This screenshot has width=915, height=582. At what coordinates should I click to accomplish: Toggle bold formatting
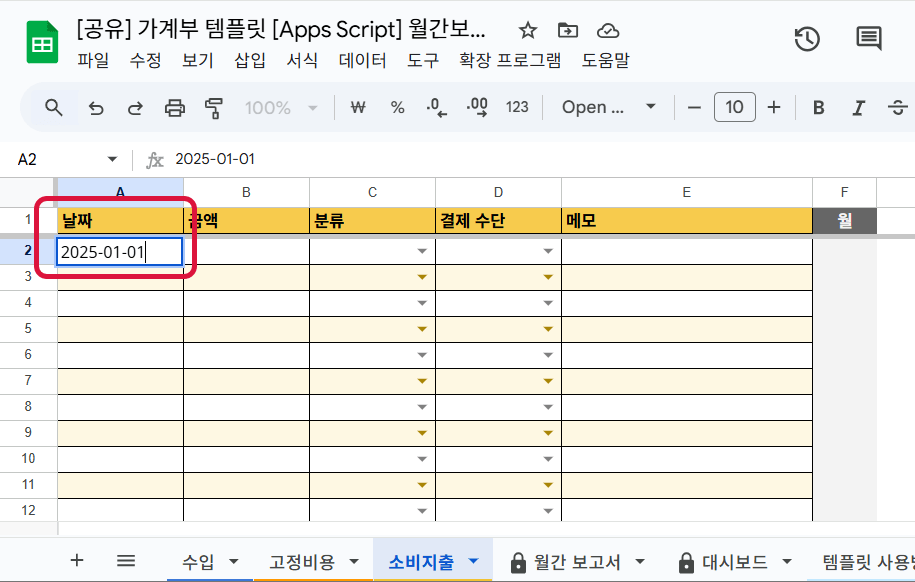coord(818,108)
